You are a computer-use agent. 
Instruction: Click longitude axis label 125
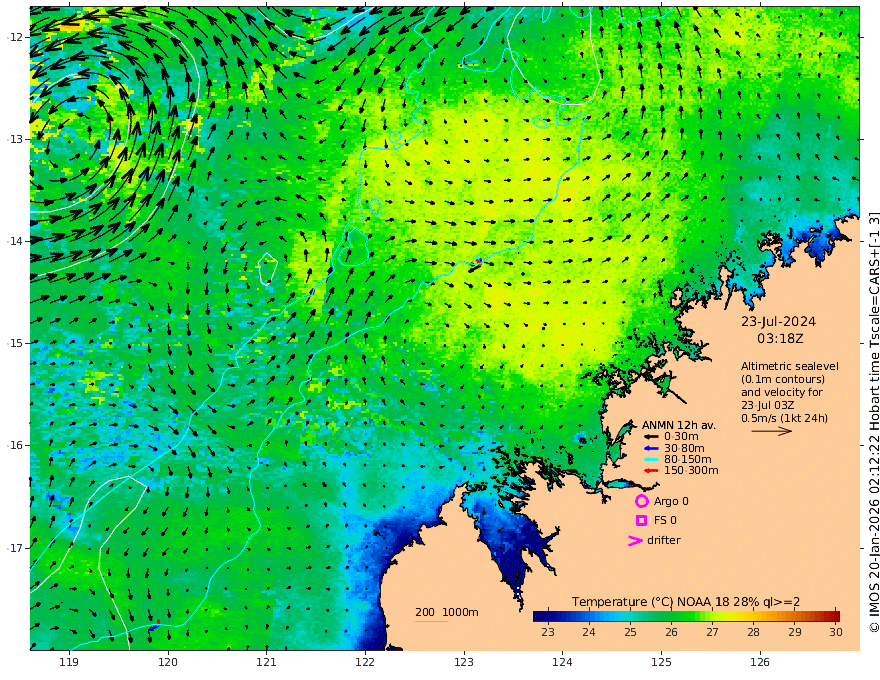click(x=661, y=663)
